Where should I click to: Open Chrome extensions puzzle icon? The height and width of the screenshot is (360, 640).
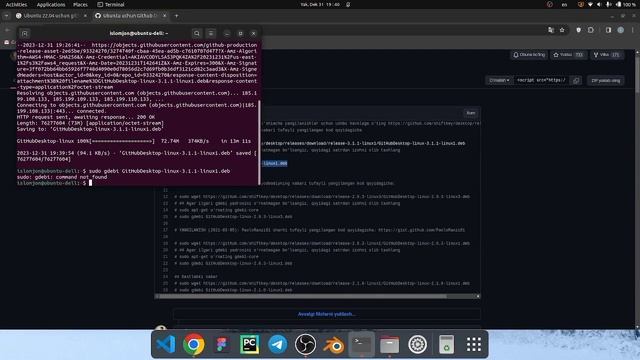591,30
